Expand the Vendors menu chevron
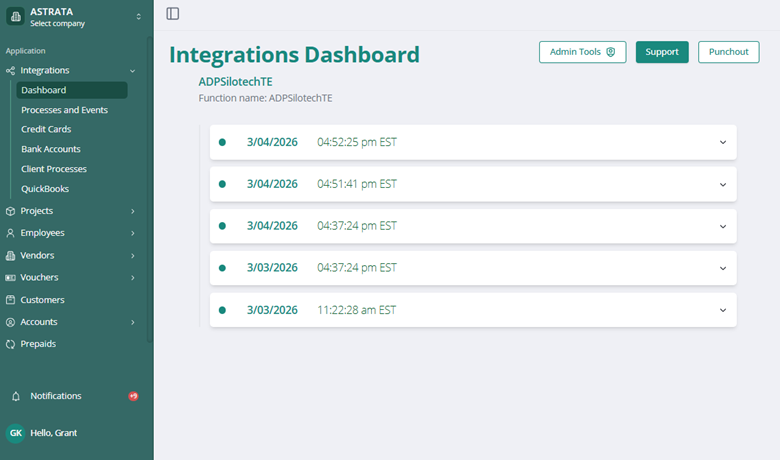This screenshot has width=780, height=460. pos(133,256)
